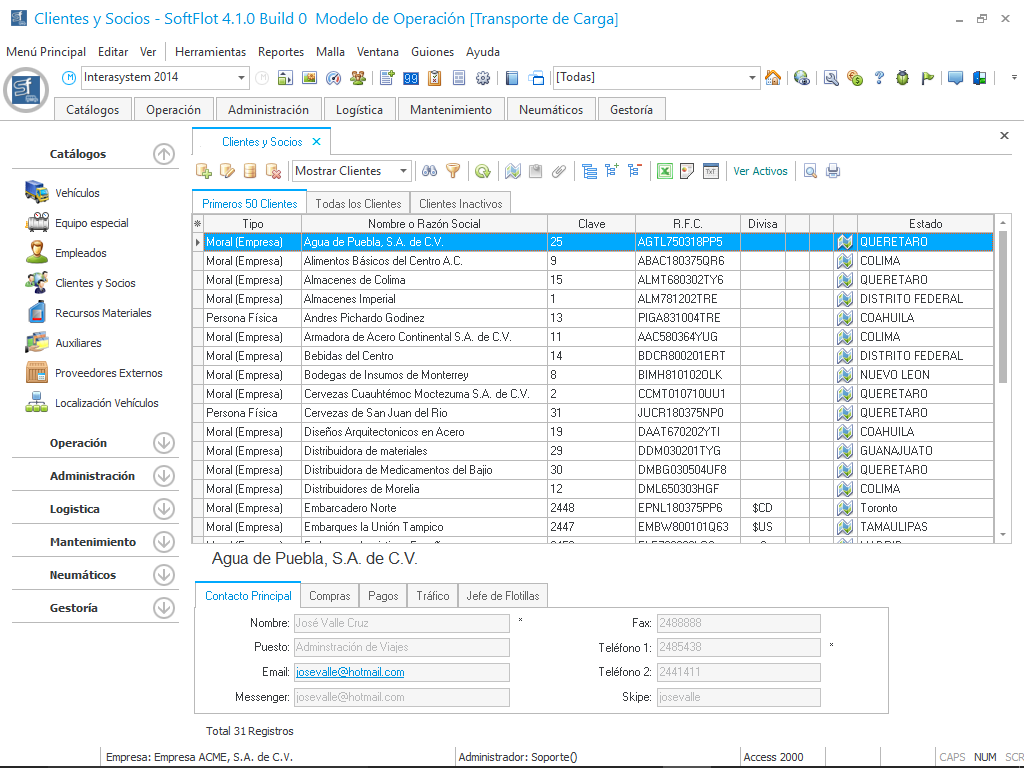Click the green refresh icon
The image size is (1024, 768).
coord(482,171)
